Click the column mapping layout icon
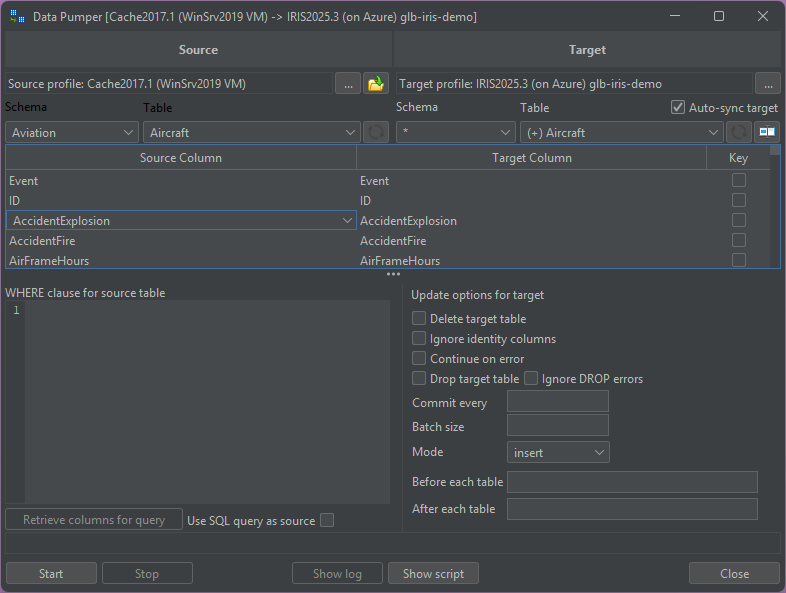Screen dimensions: 786x593 767,132
